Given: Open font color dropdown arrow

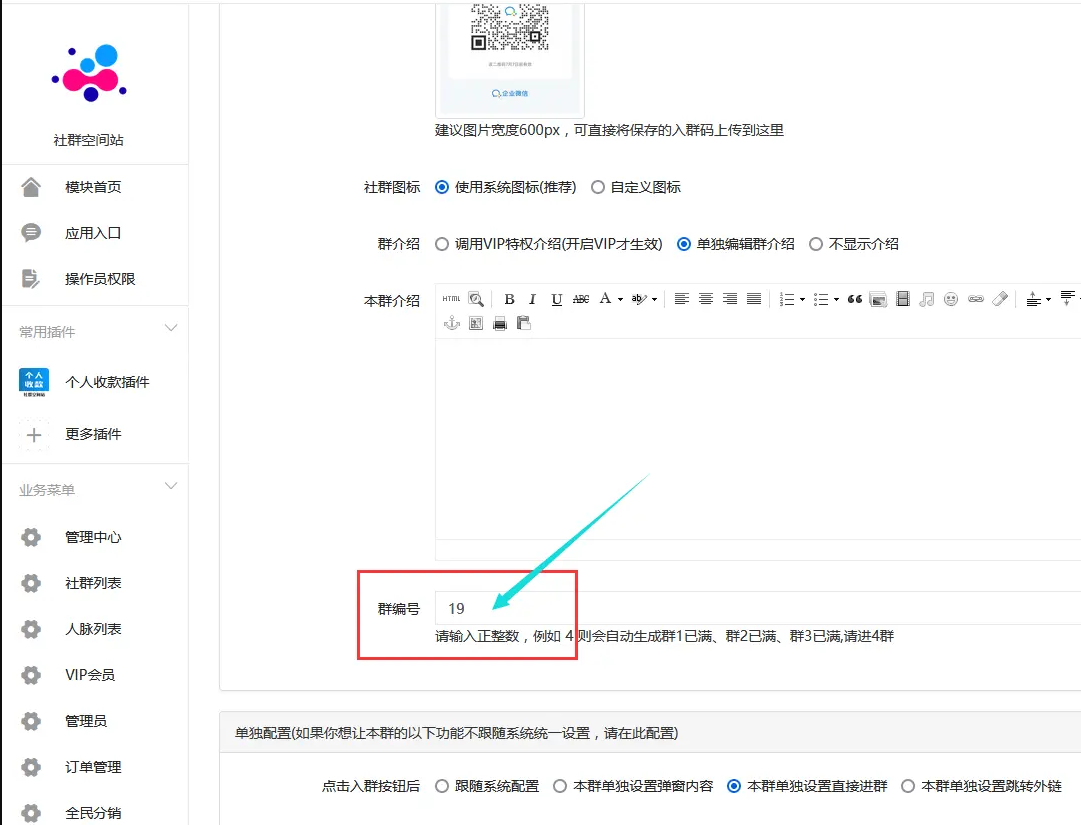Looking at the screenshot, I should (620, 299).
